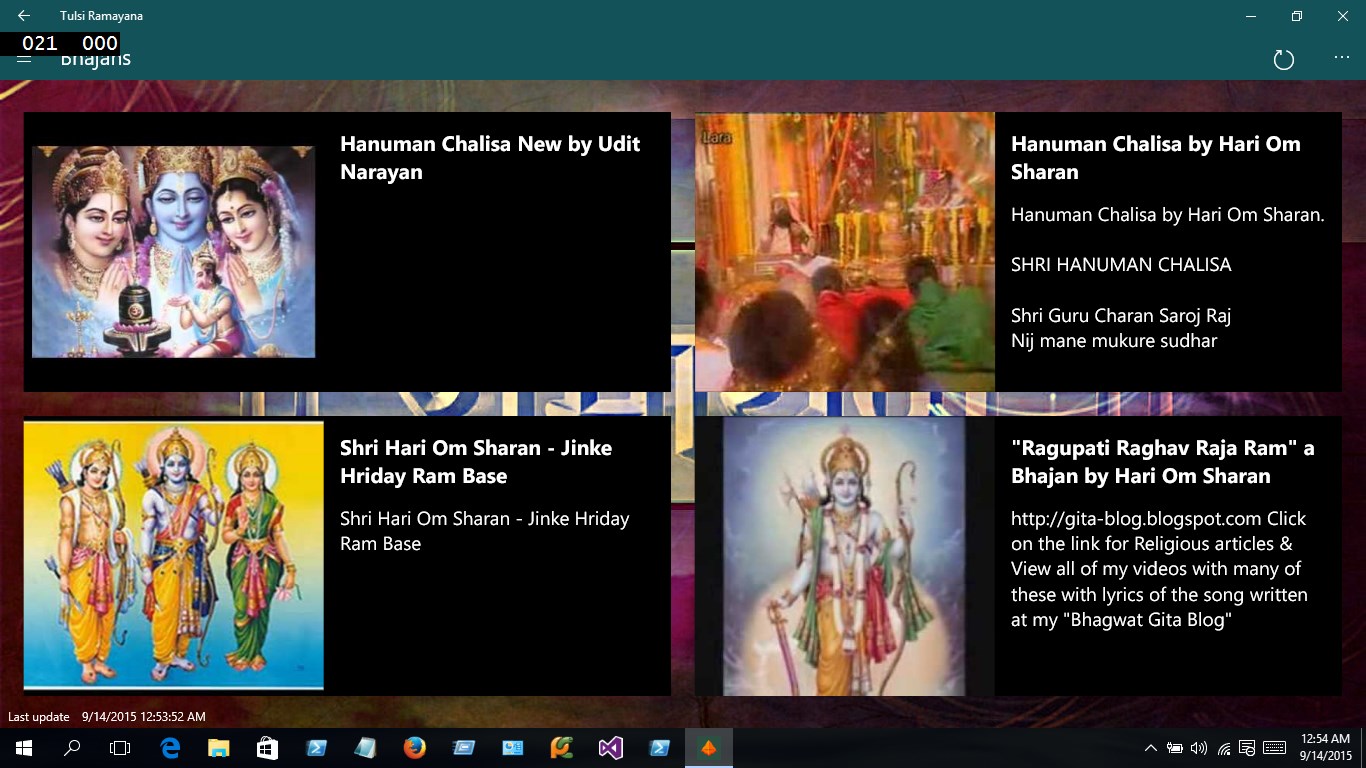Open the temple video thumbnail for Hari Om Sharan's Hanuman Chalisa
This screenshot has width=1366, height=768.
click(x=845, y=252)
